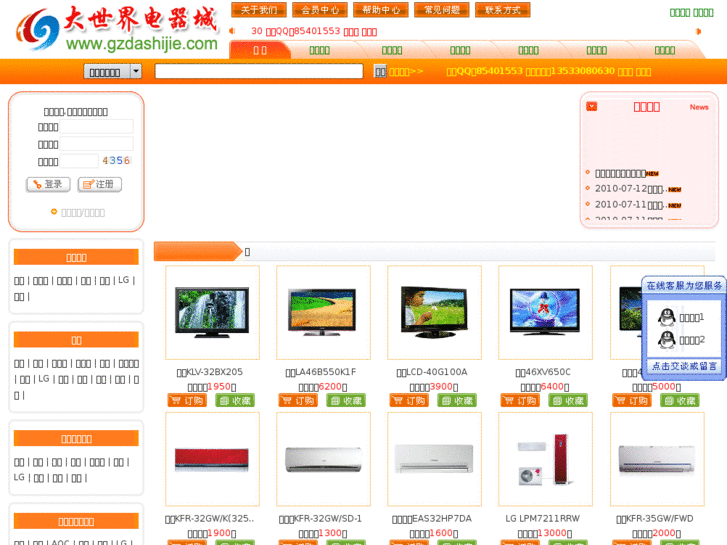Image resolution: width=727 pixels, height=545 pixels.
Task: Click LG in the first brand category box
Action: (x=123, y=280)
